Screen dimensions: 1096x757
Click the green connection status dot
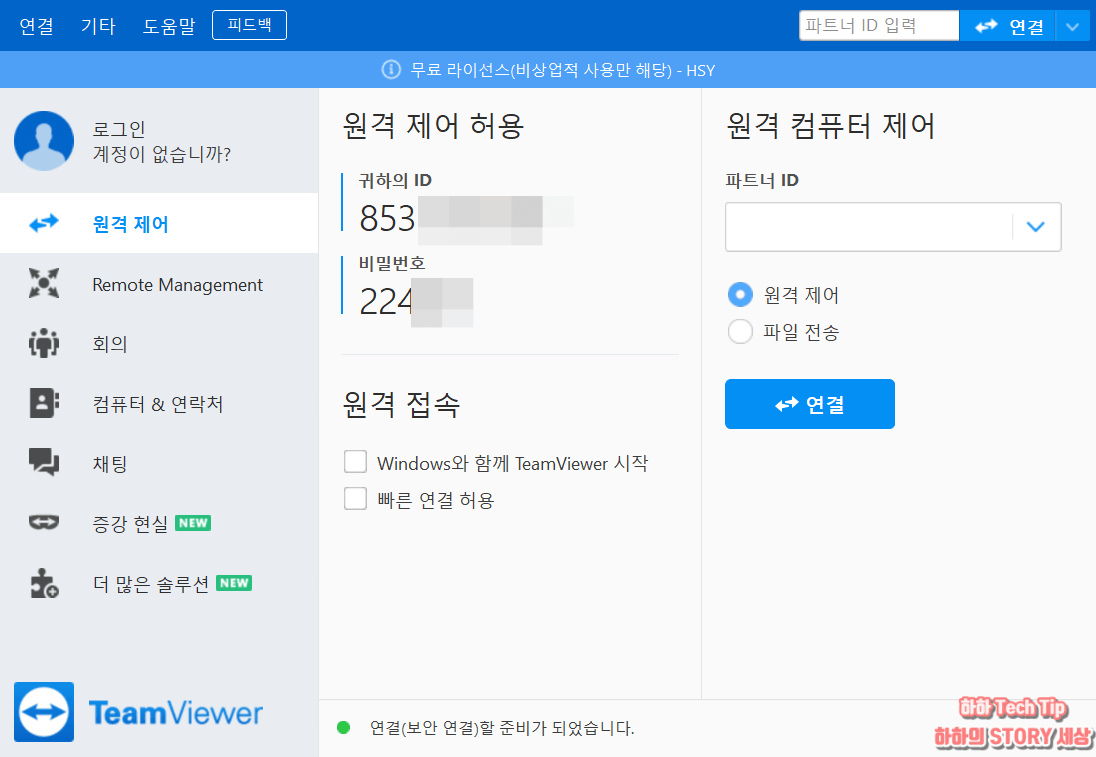point(343,728)
